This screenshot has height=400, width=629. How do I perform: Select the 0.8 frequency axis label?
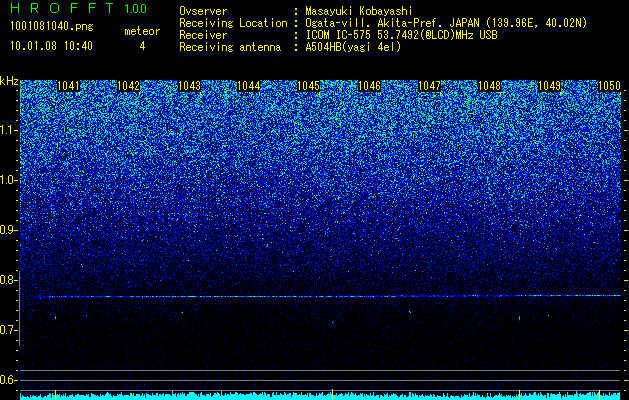[x=8, y=280]
